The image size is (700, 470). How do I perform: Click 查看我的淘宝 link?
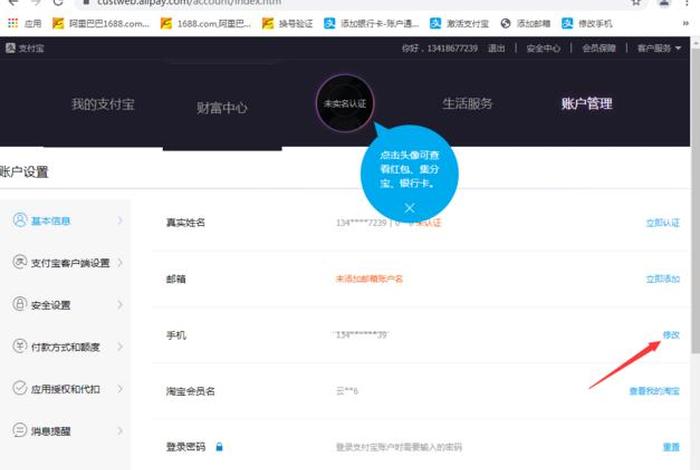coord(654,391)
